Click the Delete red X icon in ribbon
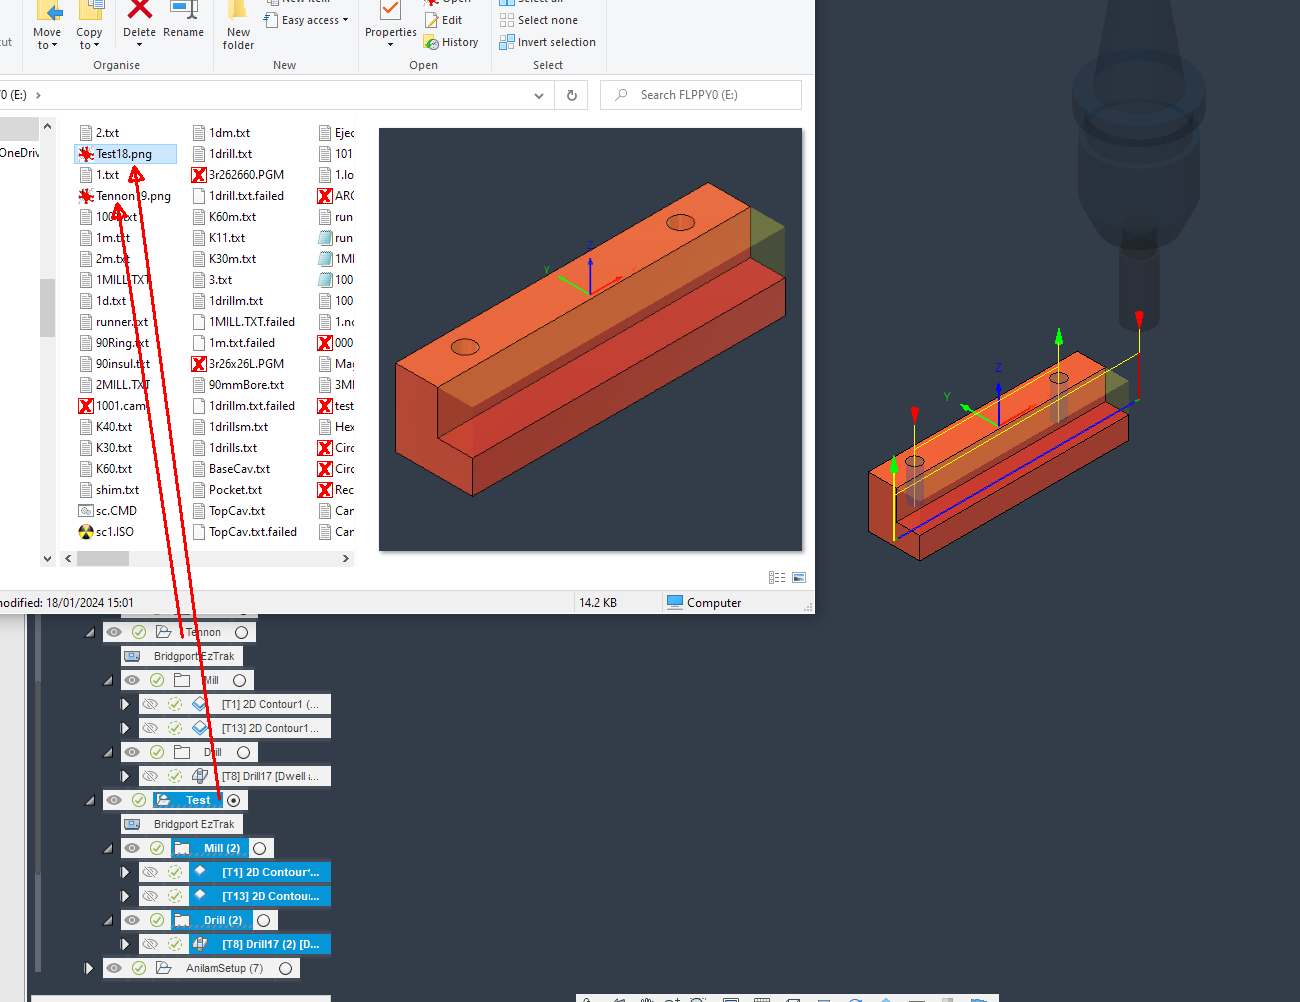 tap(139, 10)
